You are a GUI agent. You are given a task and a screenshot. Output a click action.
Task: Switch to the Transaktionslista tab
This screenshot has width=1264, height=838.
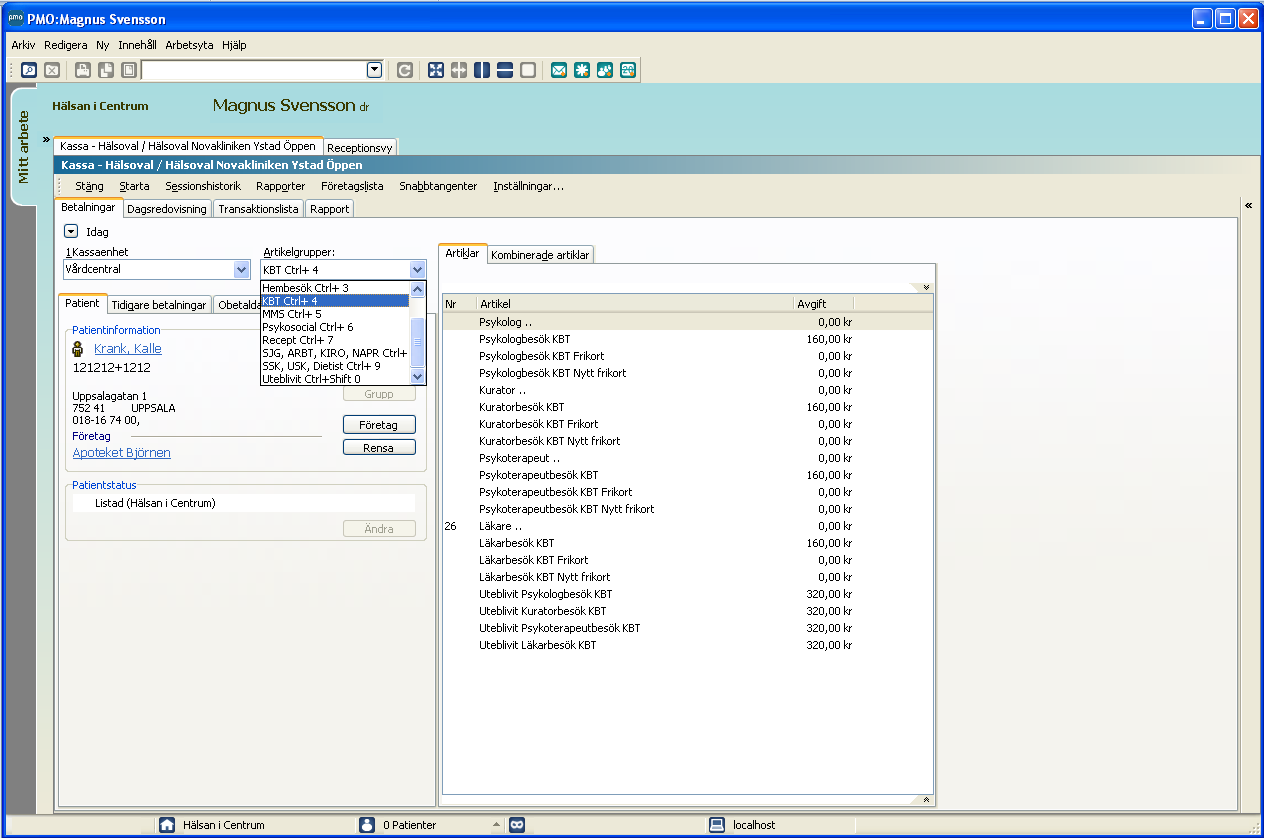click(259, 209)
